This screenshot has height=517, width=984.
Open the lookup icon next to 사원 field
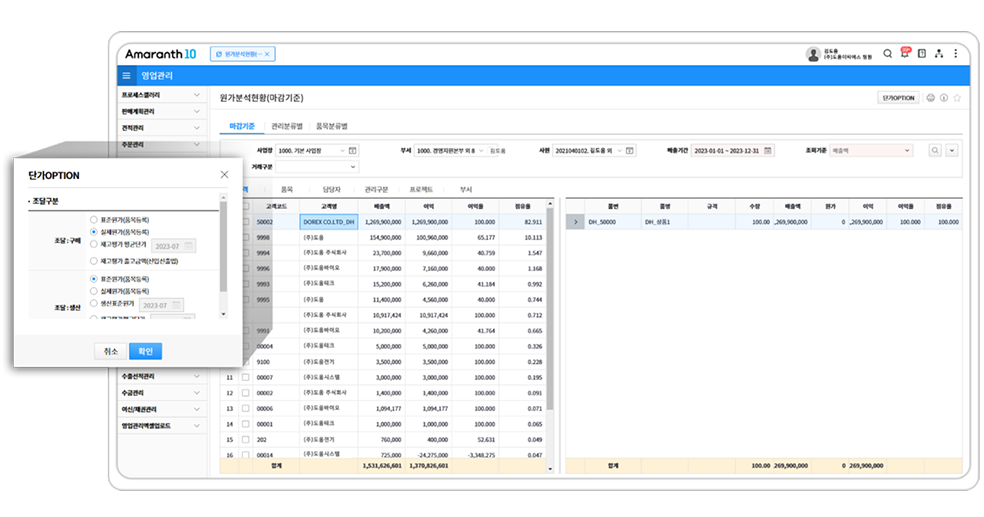pos(629,151)
